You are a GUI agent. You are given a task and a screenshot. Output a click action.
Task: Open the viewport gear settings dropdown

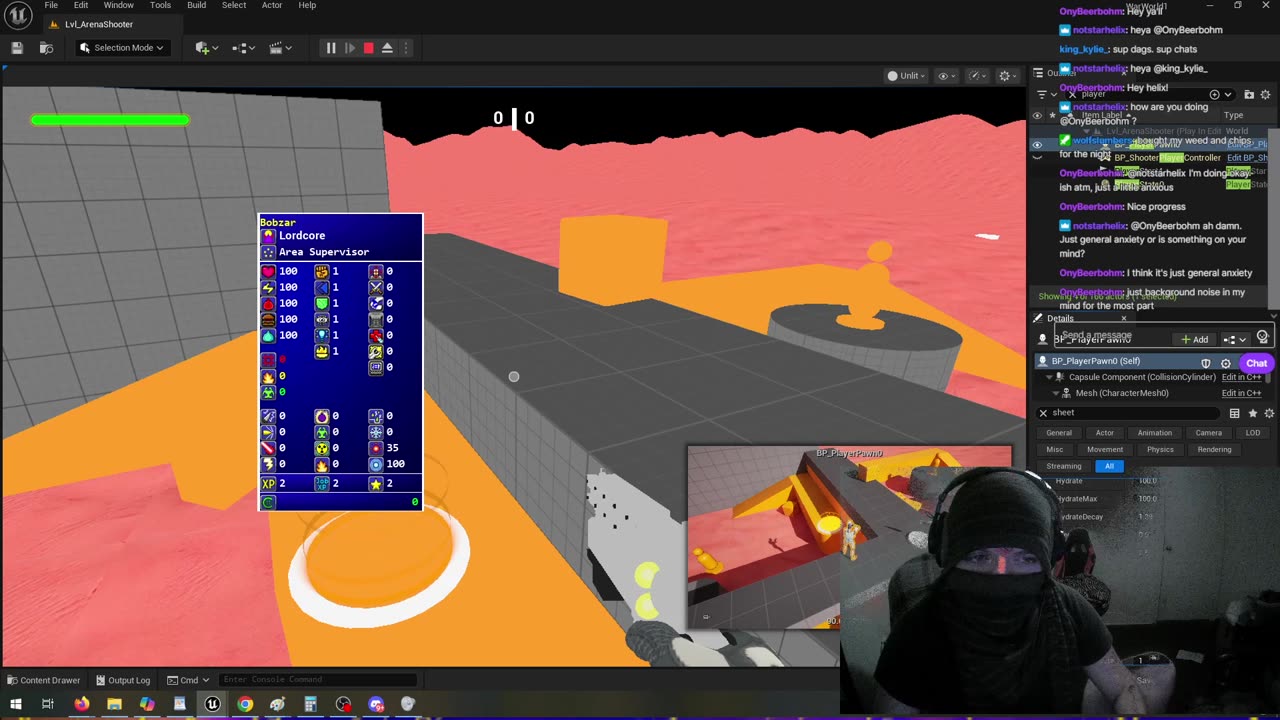(x=1008, y=76)
